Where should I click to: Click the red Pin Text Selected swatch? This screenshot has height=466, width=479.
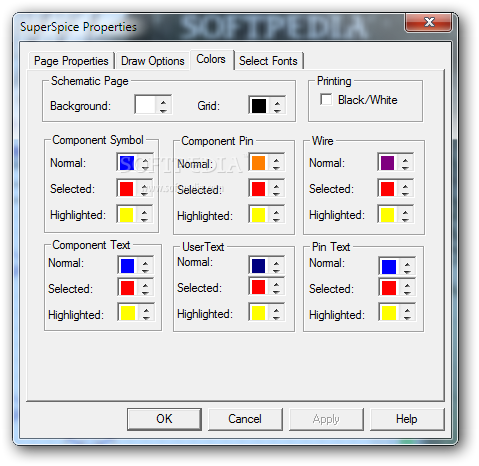coord(389,288)
